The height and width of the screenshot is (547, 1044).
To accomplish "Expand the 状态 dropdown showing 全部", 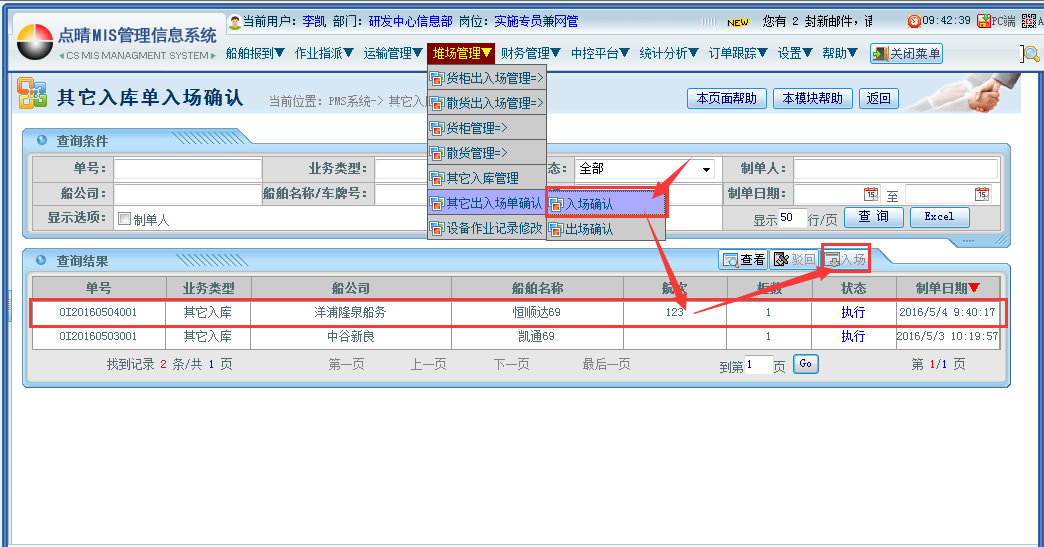I will tap(706, 169).
